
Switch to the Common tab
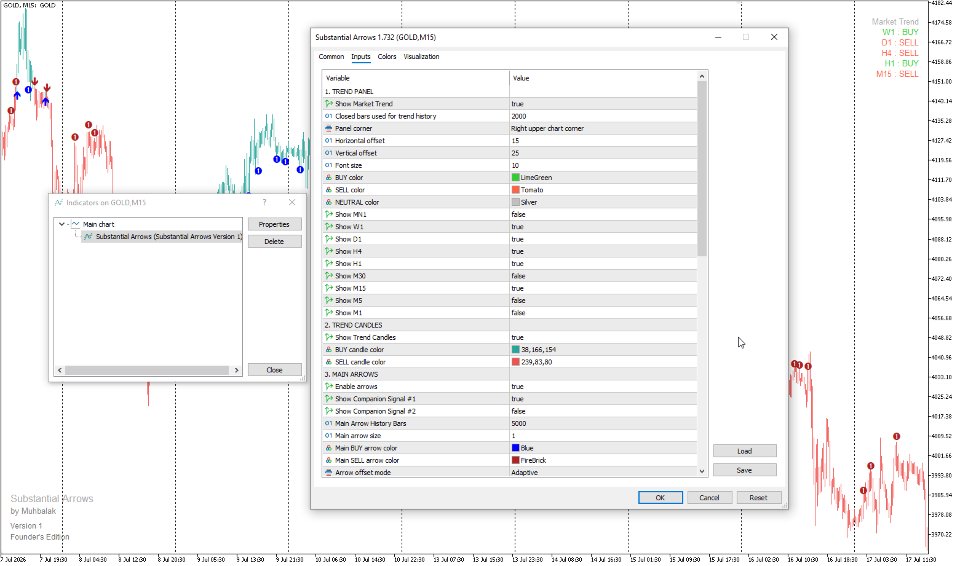(331, 56)
